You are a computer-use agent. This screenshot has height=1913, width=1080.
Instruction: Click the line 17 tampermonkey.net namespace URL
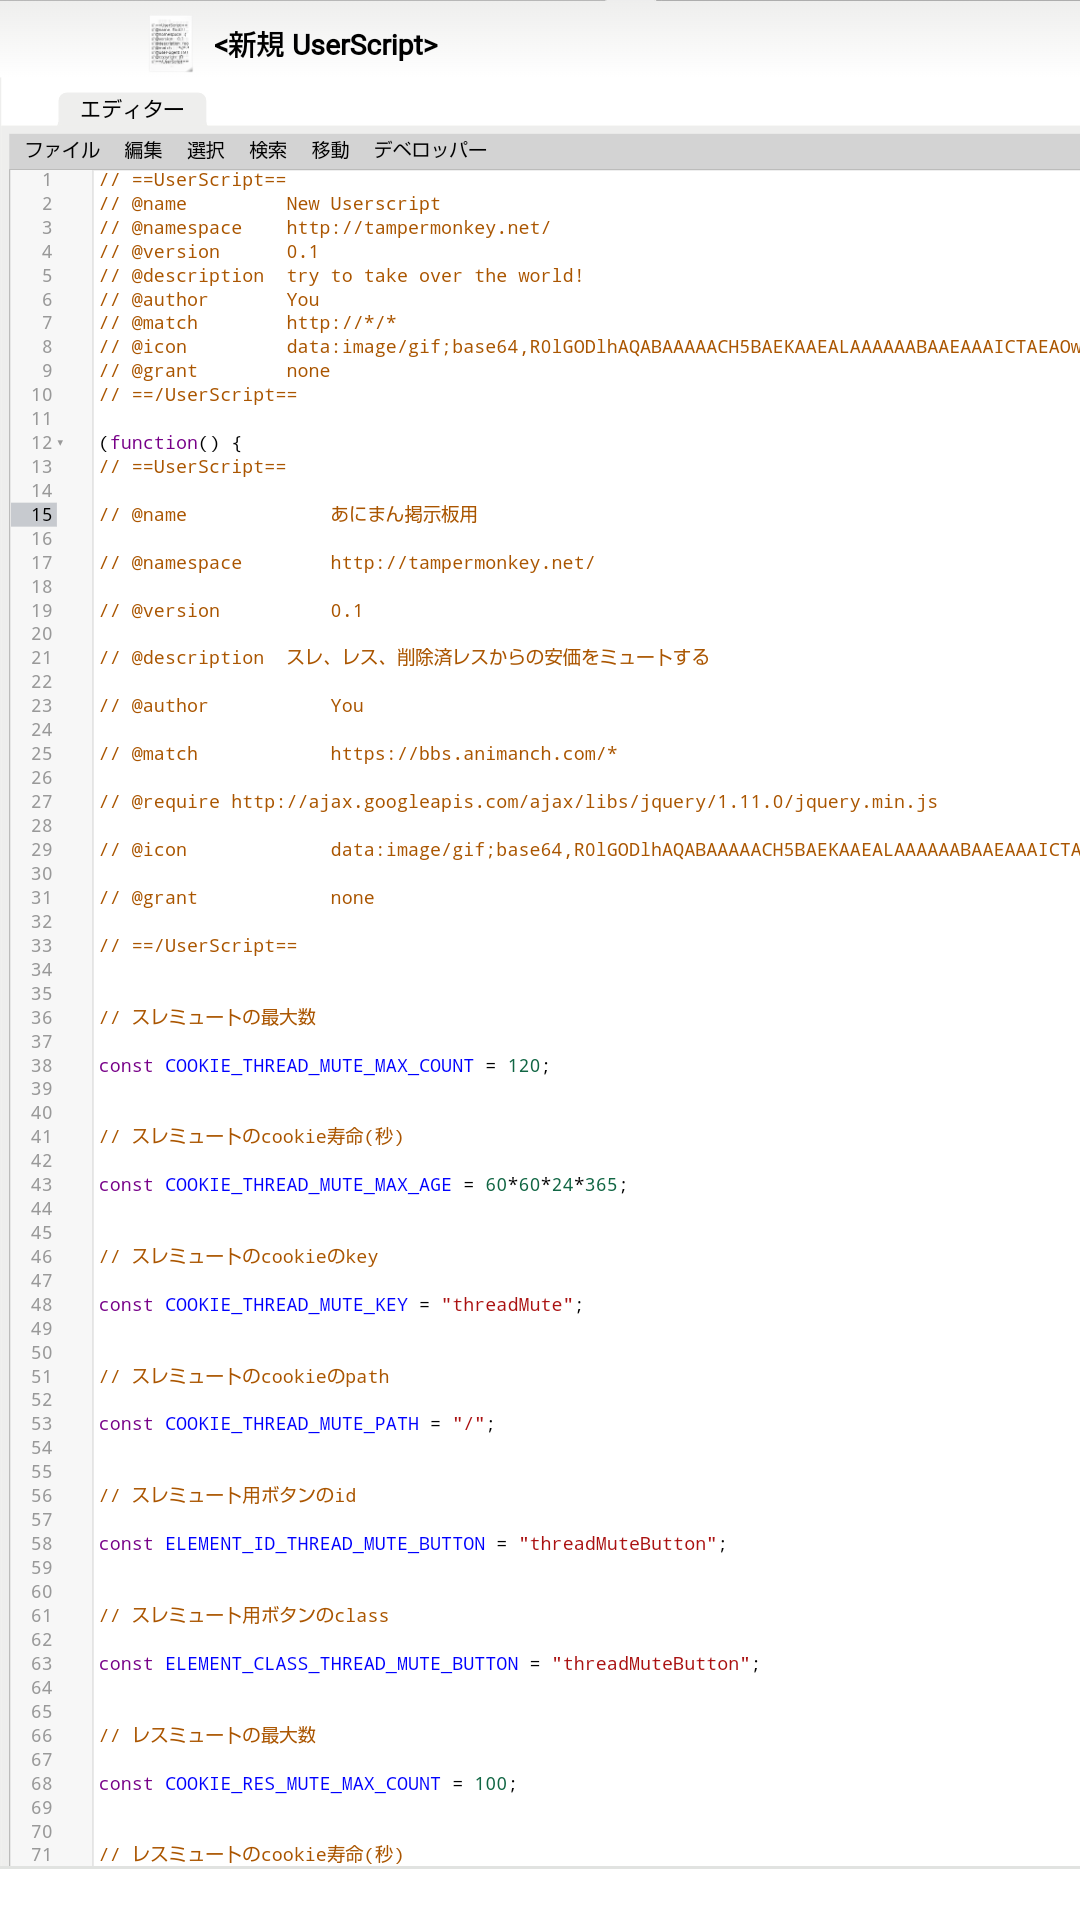pyautogui.click(x=462, y=563)
